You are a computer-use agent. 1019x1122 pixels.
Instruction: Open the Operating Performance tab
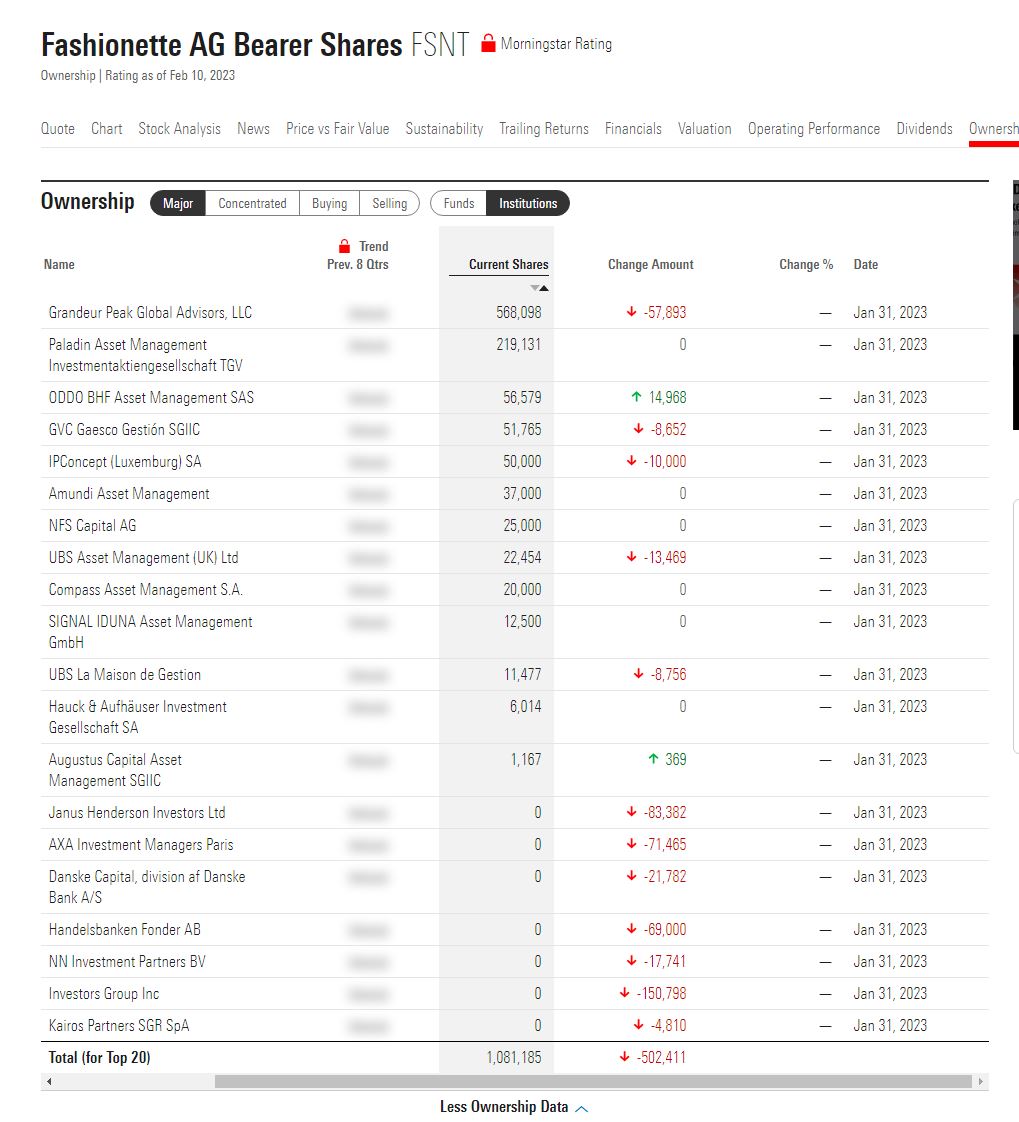tap(814, 129)
